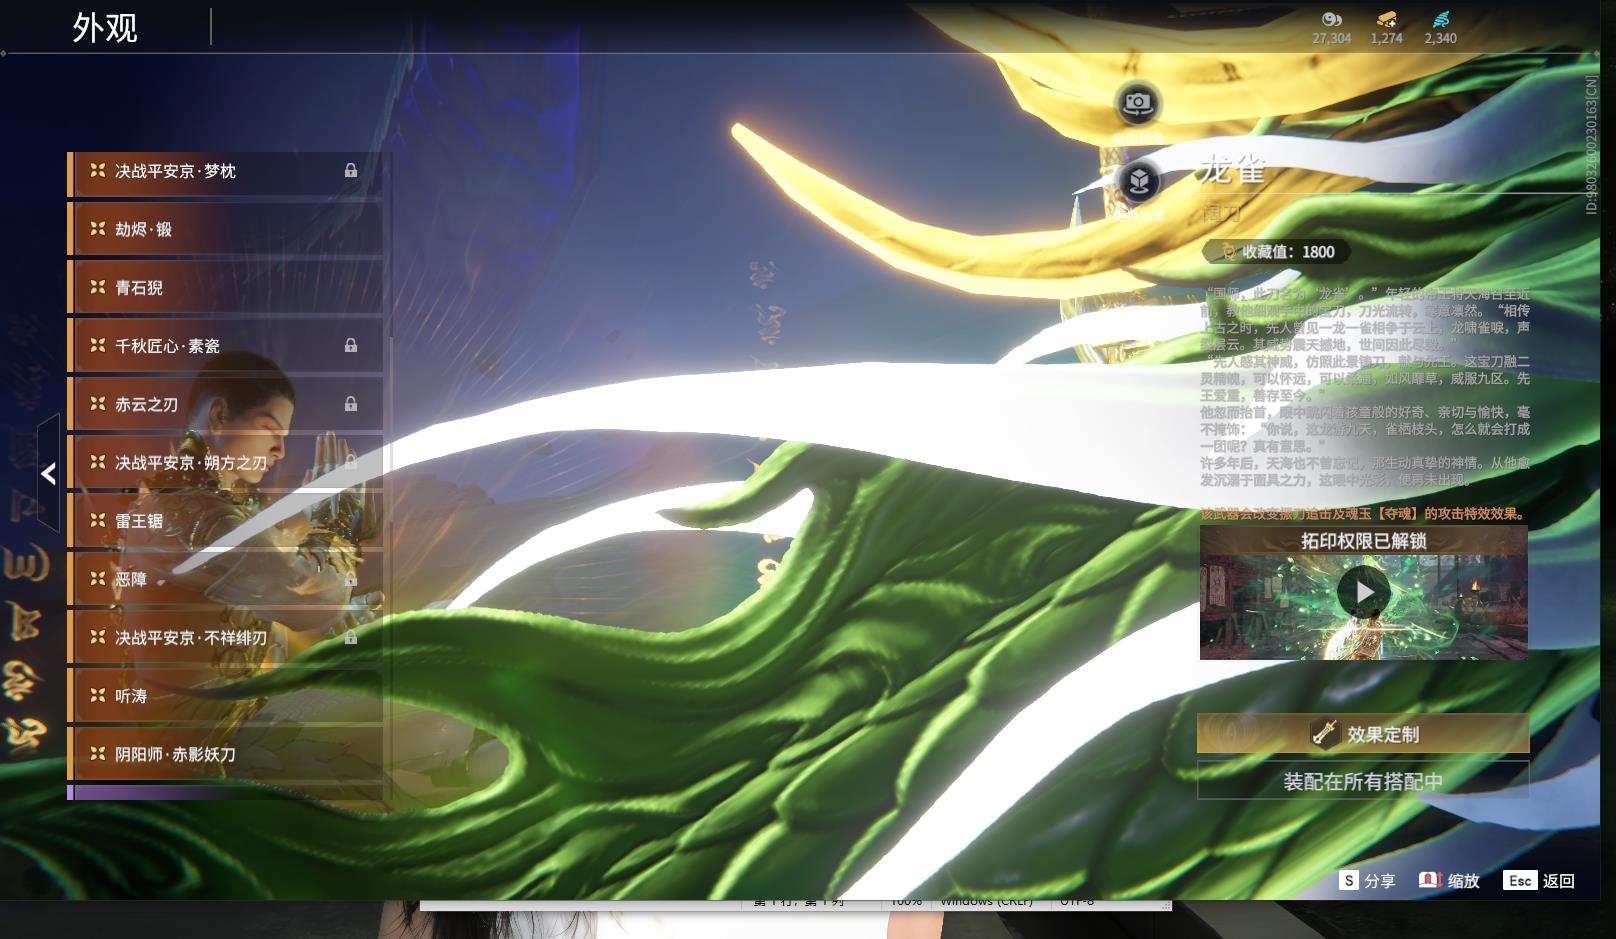Click the lock icon on 决战平安京·不祥绯刃
This screenshot has width=1616, height=939.
tap(351, 637)
